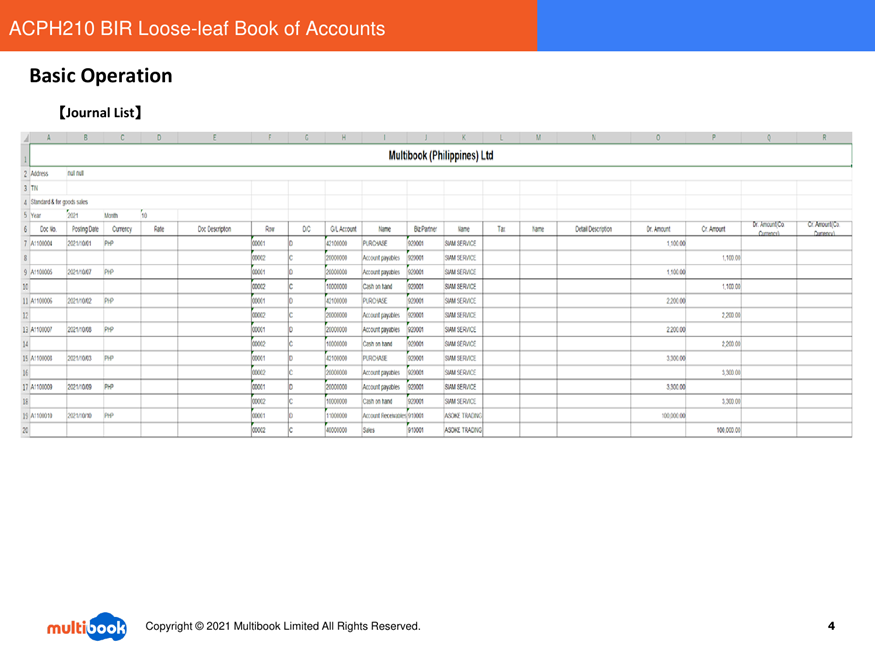Select column R header
The width and height of the screenshot is (875, 656).
point(824,138)
